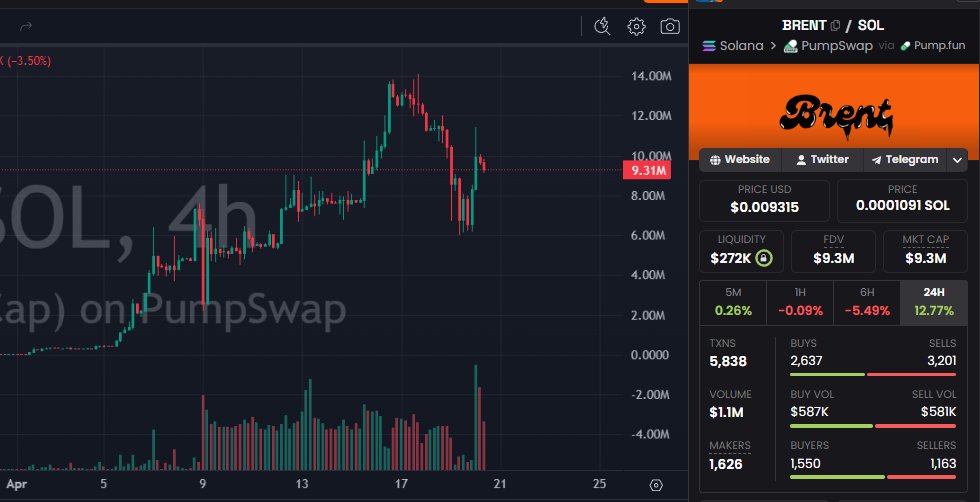Open chart settings gear icon
Viewport: 980px width, 502px height.
coord(636,27)
